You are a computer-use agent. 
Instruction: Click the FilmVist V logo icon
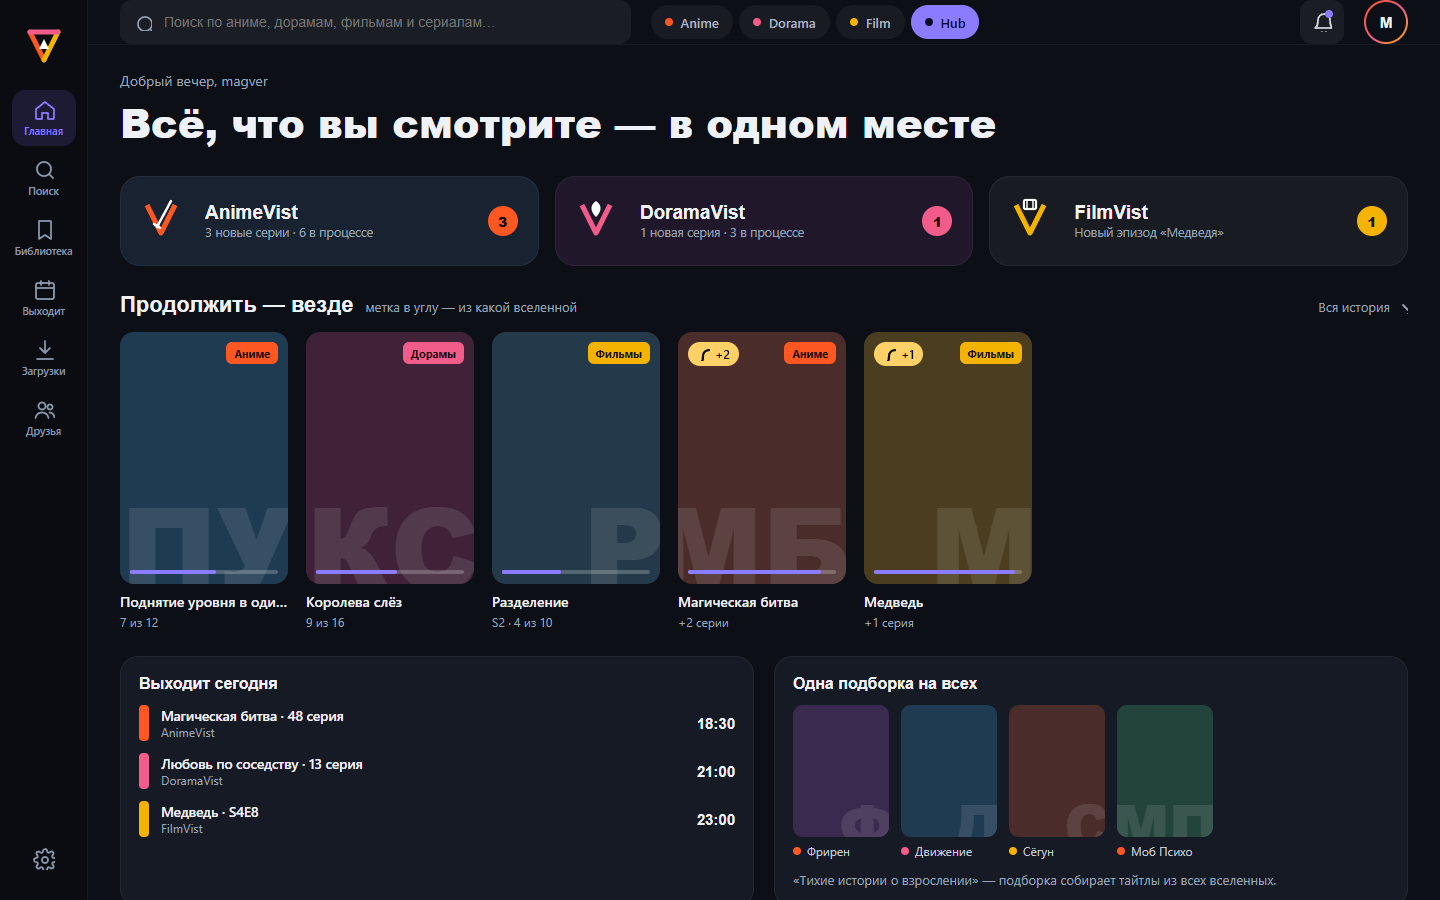tap(1030, 217)
